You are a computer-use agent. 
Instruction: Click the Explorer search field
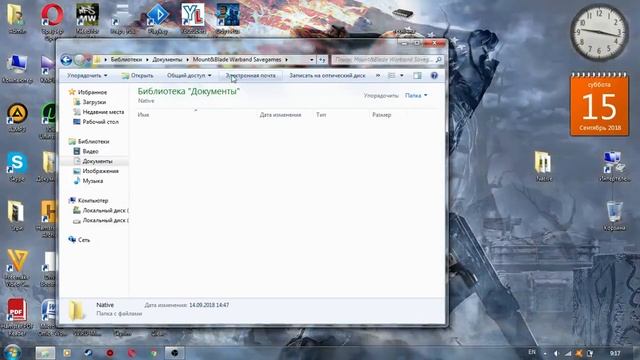coord(387,60)
